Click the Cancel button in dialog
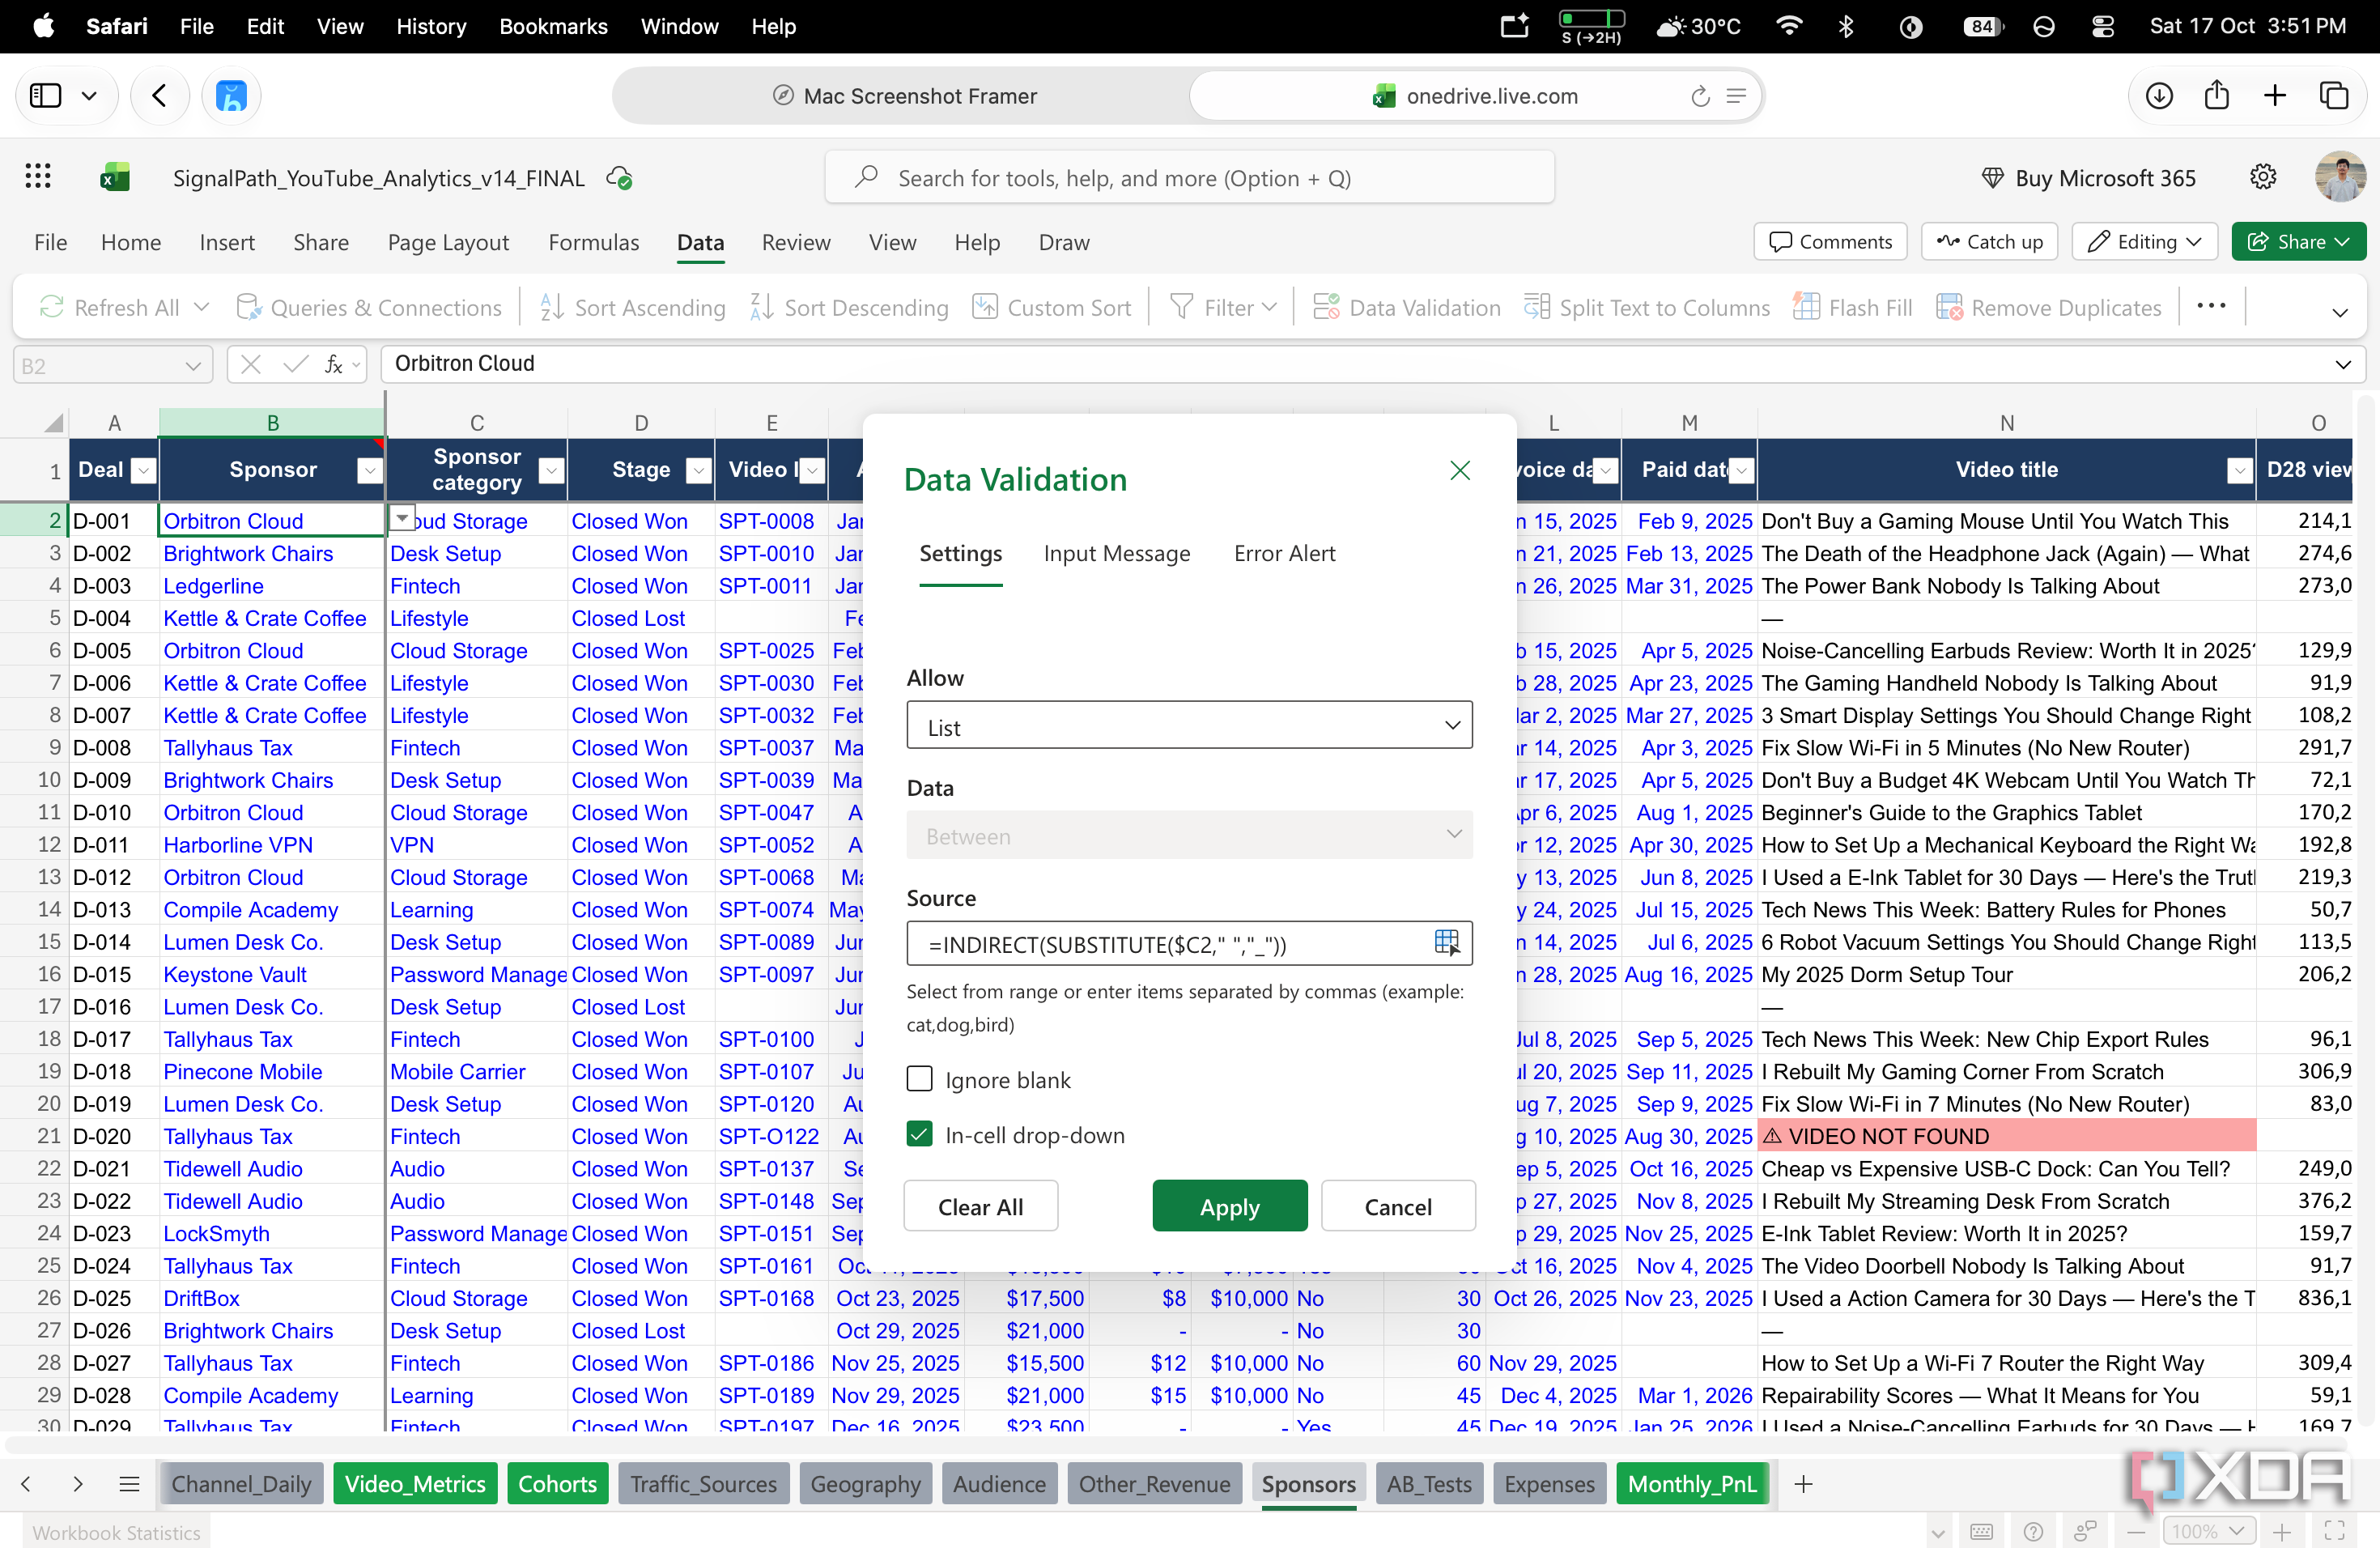 tap(1398, 1206)
